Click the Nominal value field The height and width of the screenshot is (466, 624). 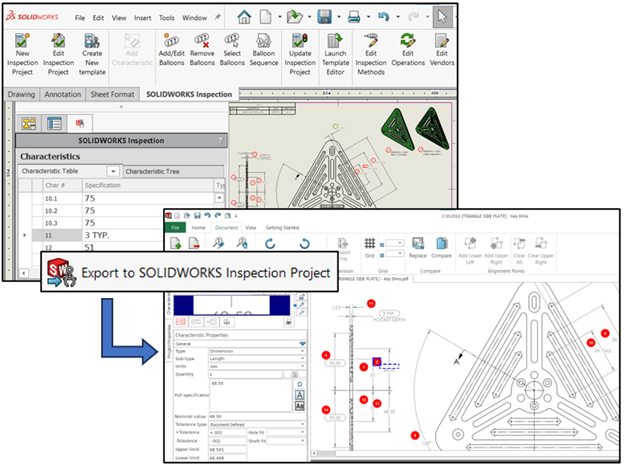coord(257,416)
